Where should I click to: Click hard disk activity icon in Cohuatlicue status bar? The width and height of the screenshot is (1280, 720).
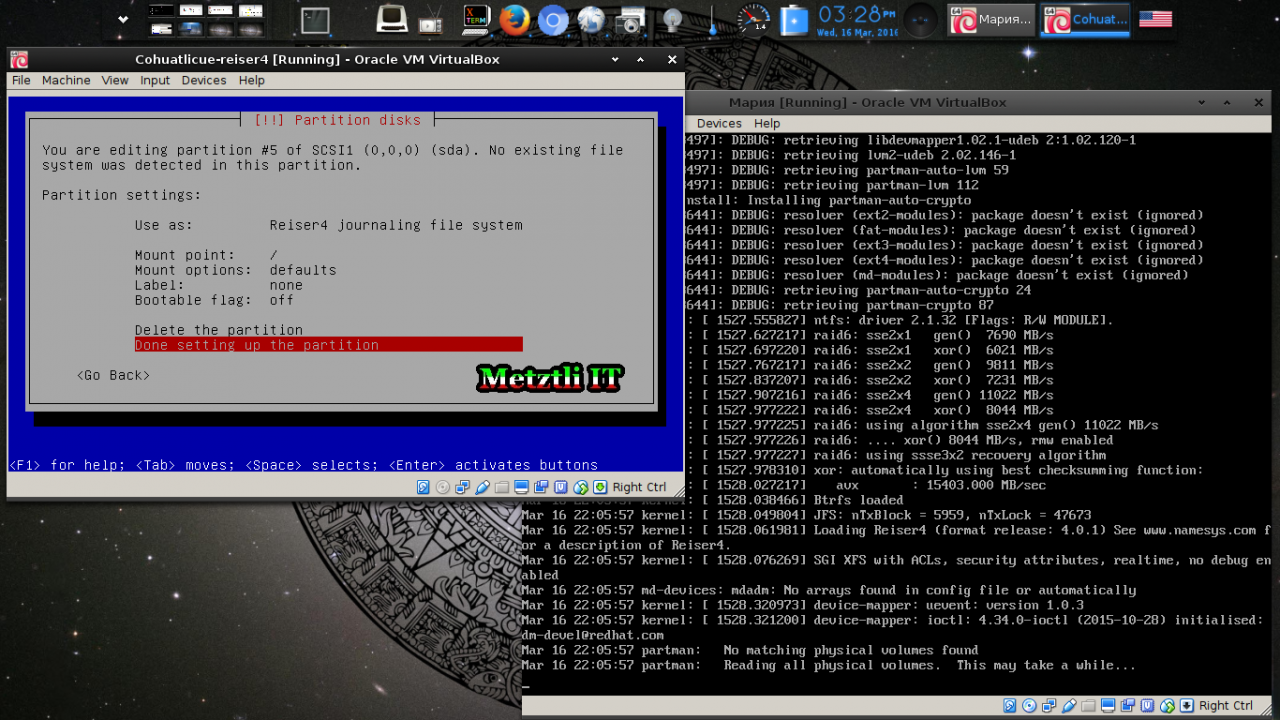click(x=423, y=487)
